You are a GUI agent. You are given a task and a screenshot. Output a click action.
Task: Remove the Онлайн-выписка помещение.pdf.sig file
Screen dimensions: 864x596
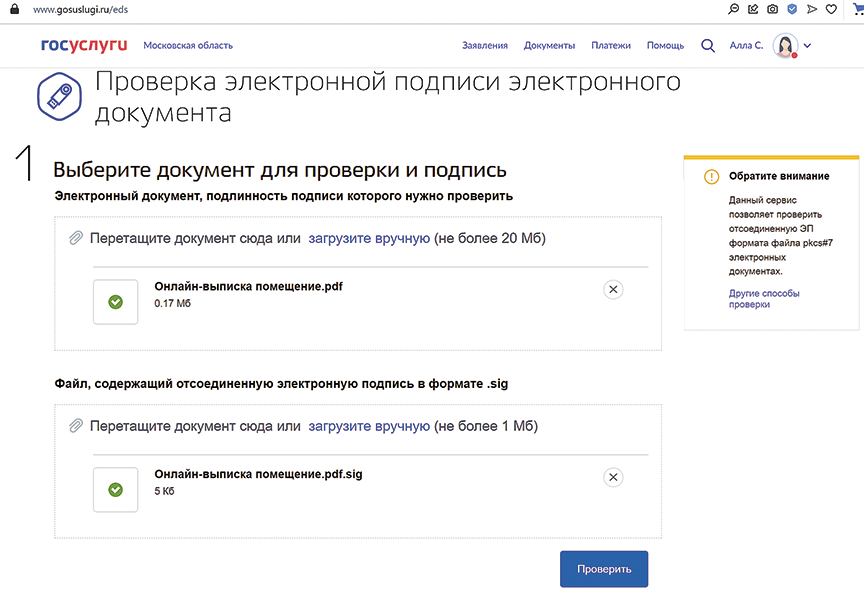click(614, 477)
